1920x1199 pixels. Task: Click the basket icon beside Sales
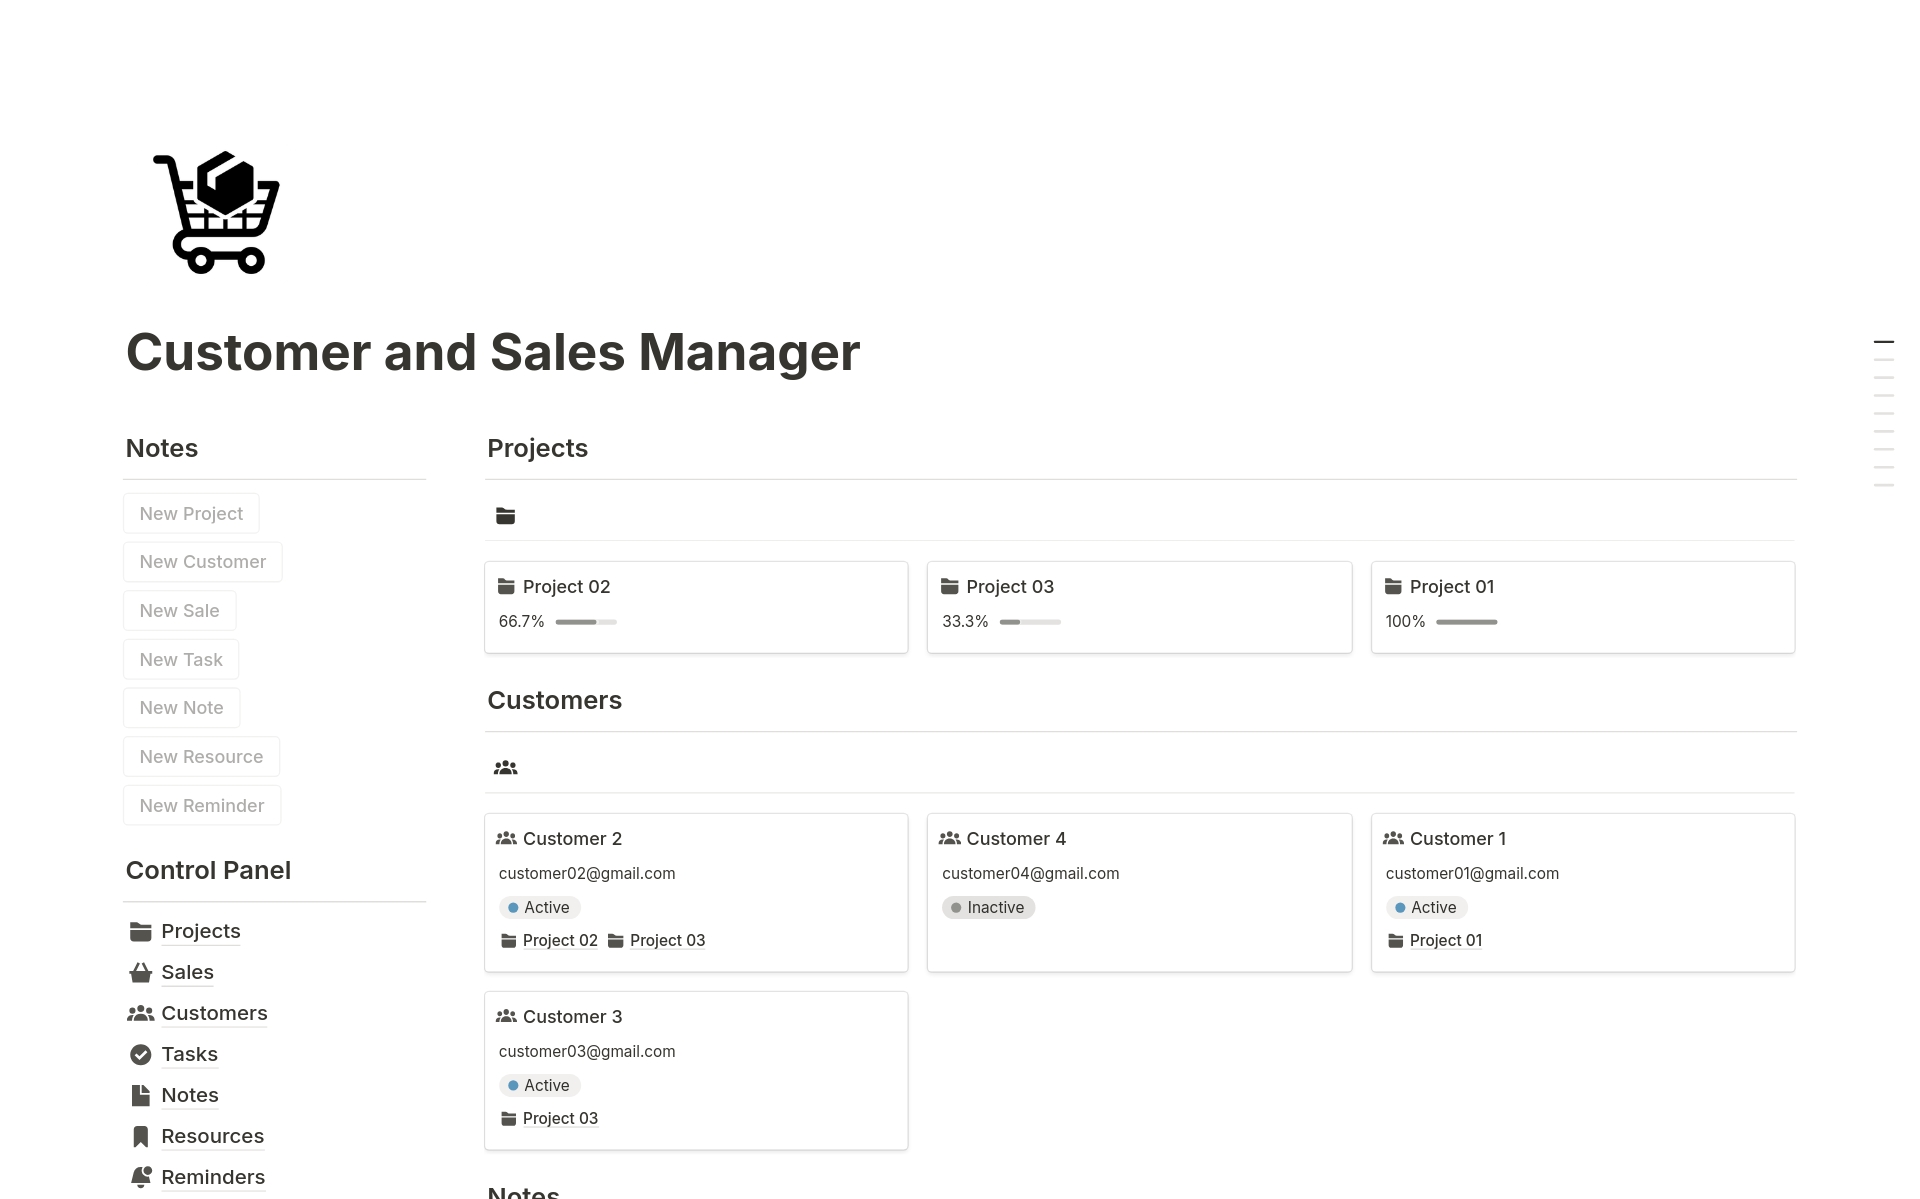(x=141, y=972)
